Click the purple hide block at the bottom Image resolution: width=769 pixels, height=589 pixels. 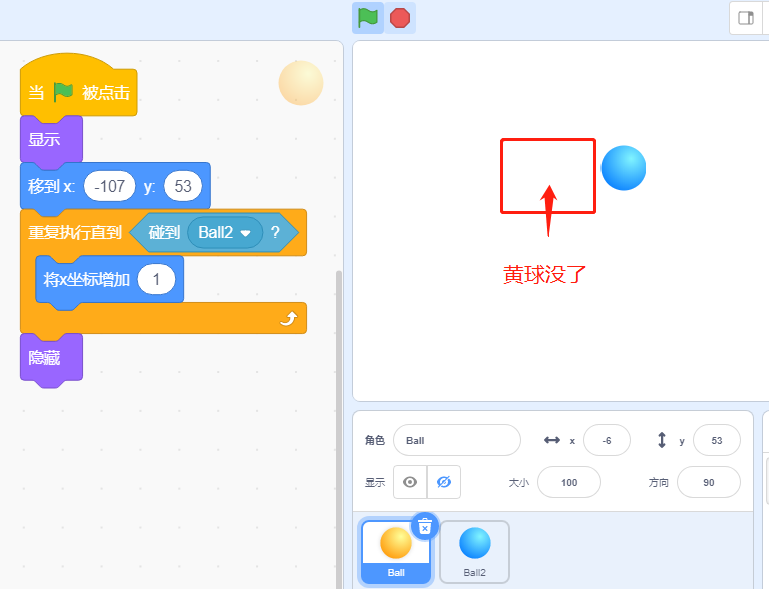(x=51, y=359)
